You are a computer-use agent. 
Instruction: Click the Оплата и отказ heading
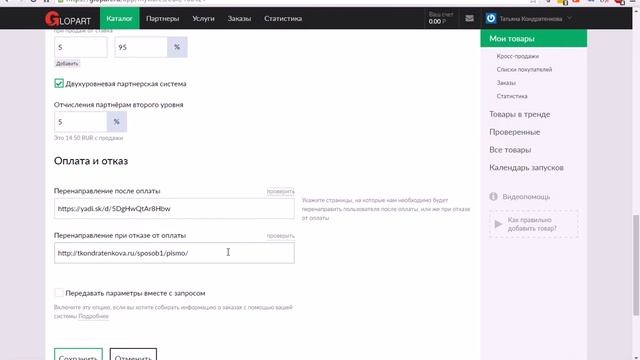tap(91, 161)
